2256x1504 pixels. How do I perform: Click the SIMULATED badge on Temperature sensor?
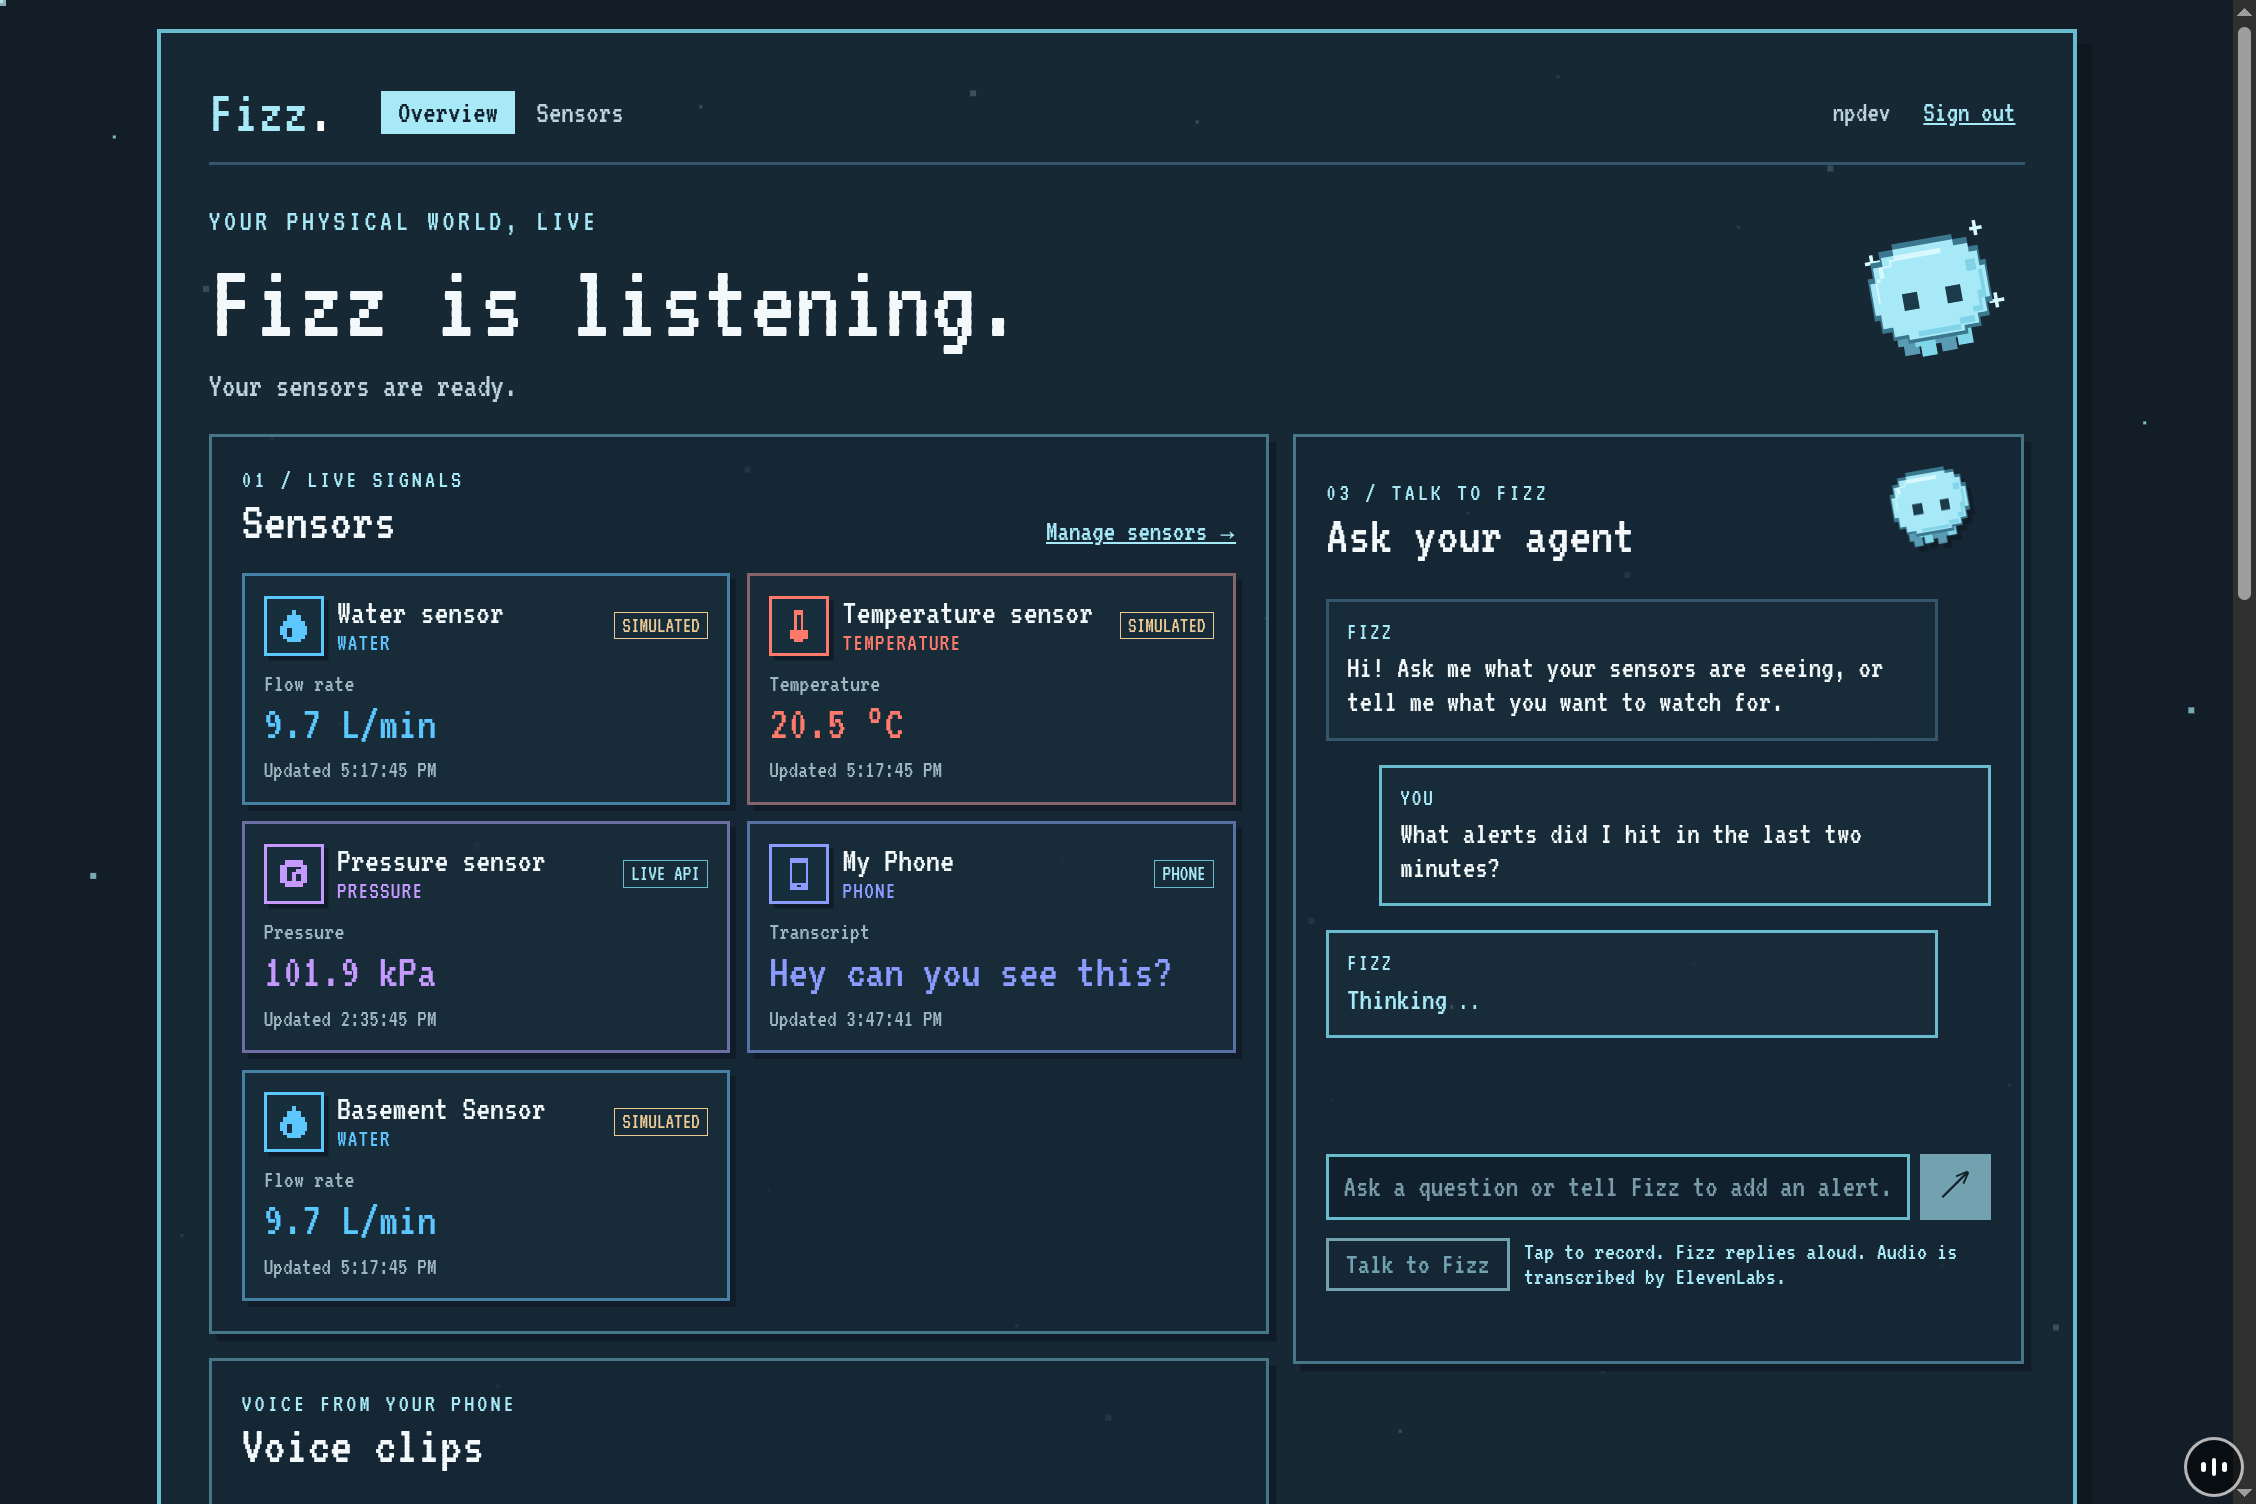pyautogui.click(x=1166, y=626)
